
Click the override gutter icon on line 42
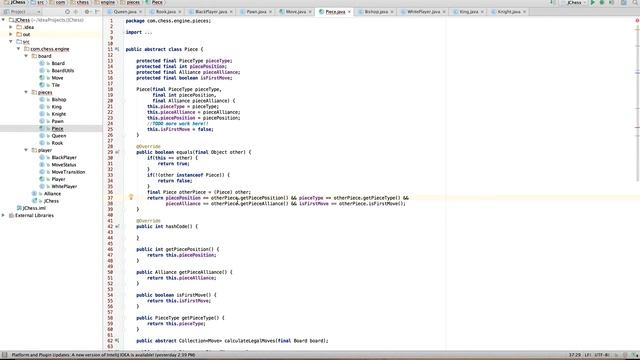[117, 227]
